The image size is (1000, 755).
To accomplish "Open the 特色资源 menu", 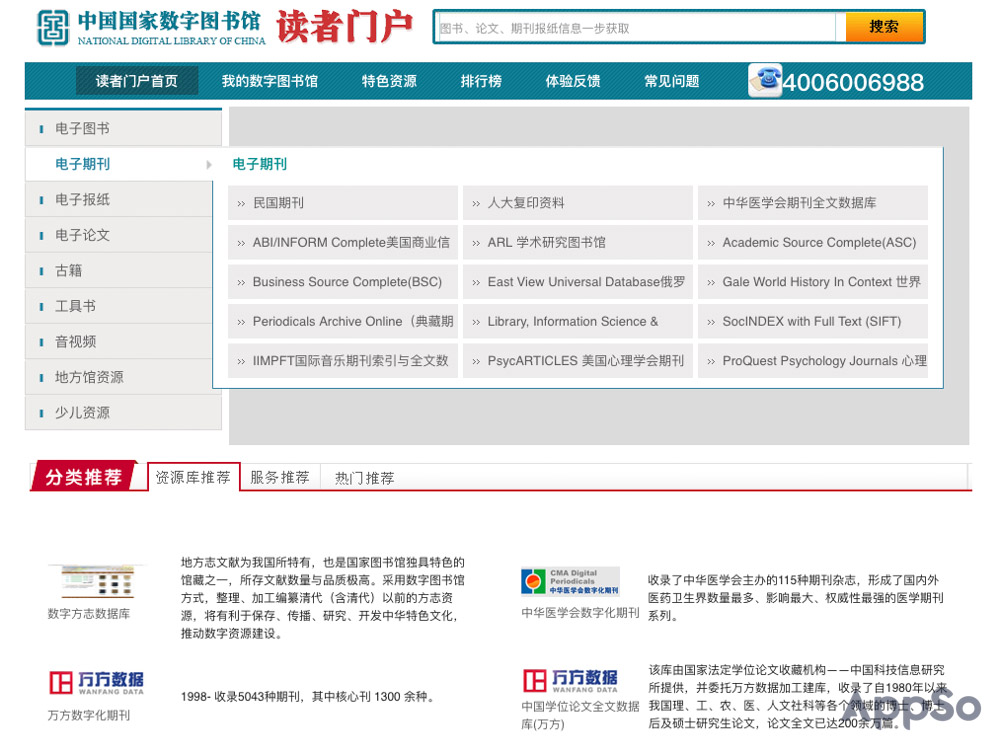I will tap(389, 81).
